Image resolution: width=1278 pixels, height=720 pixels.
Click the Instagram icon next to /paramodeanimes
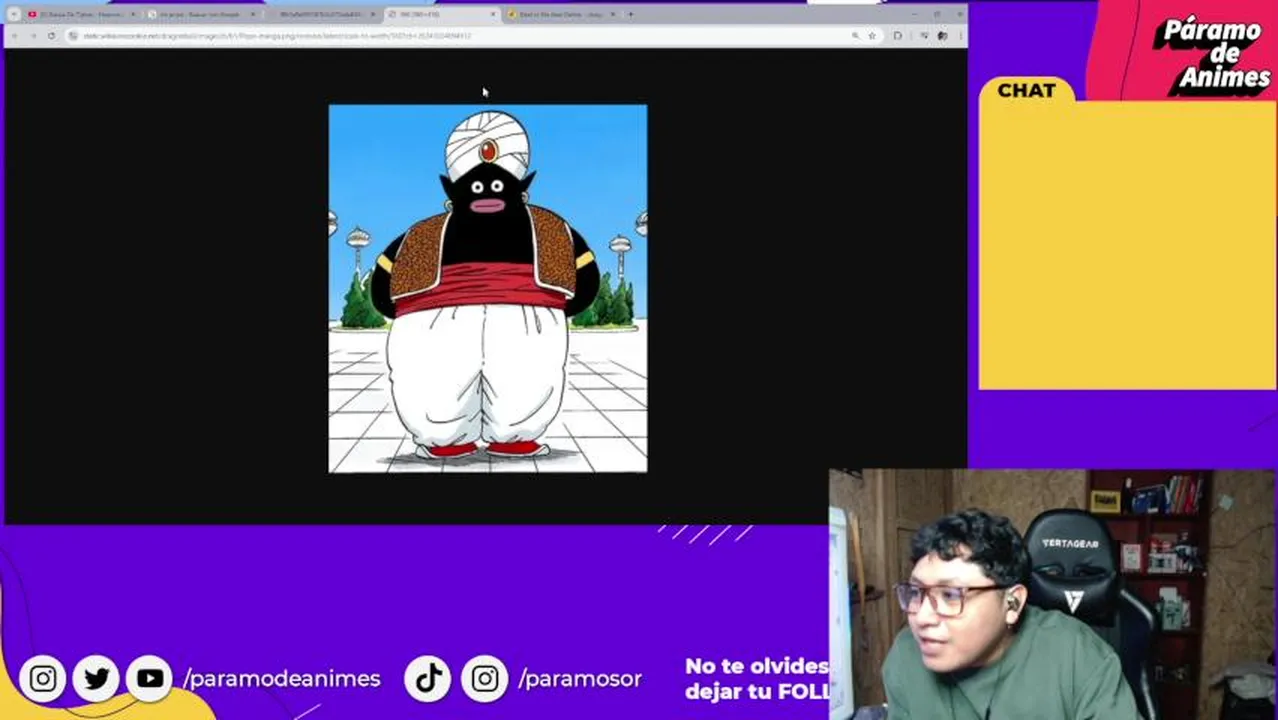click(x=43, y=679)
